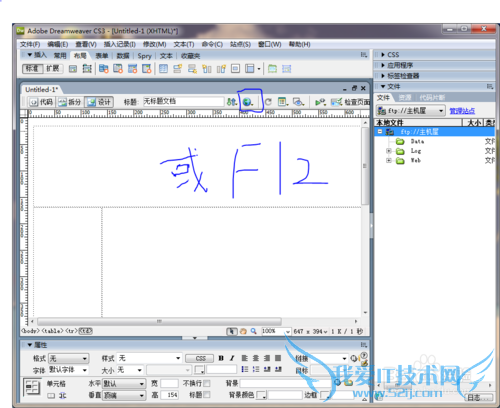Screen dimensions: 500x408
Task: Switch to the 表单 insert tab
Action: click(102, 56)
